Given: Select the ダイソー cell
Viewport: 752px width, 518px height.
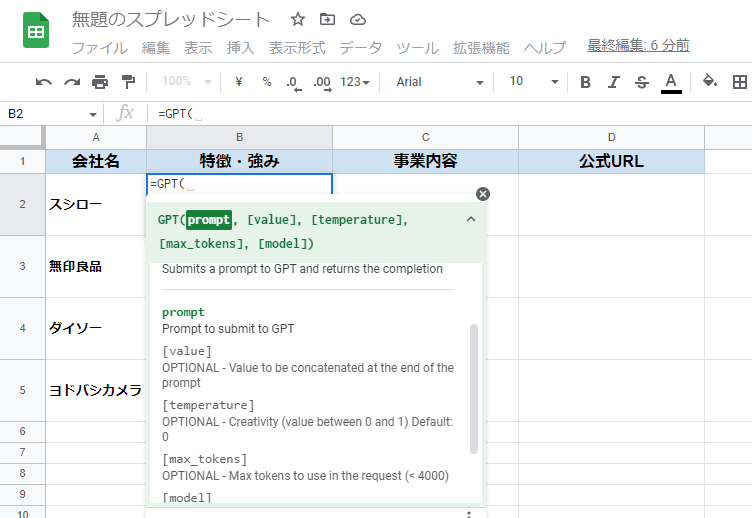Looking at the screenshot, I should (x=96, y=328).
